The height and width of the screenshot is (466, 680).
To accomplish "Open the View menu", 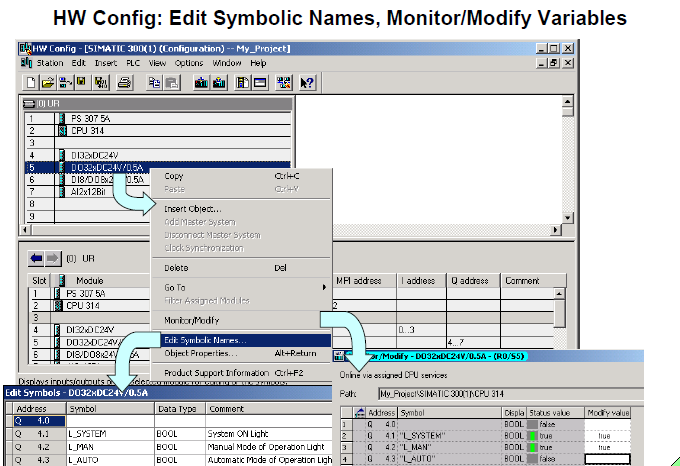I will [x=157, y=63].
